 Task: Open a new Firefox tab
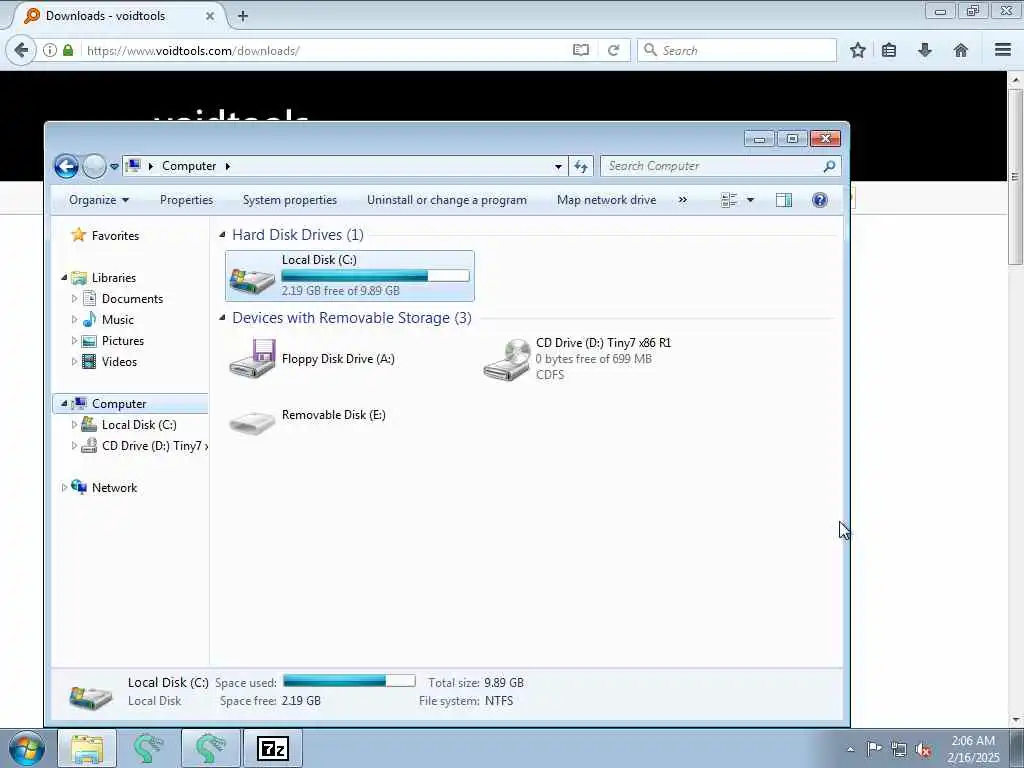pyautogui.click(x=243, y=16)
